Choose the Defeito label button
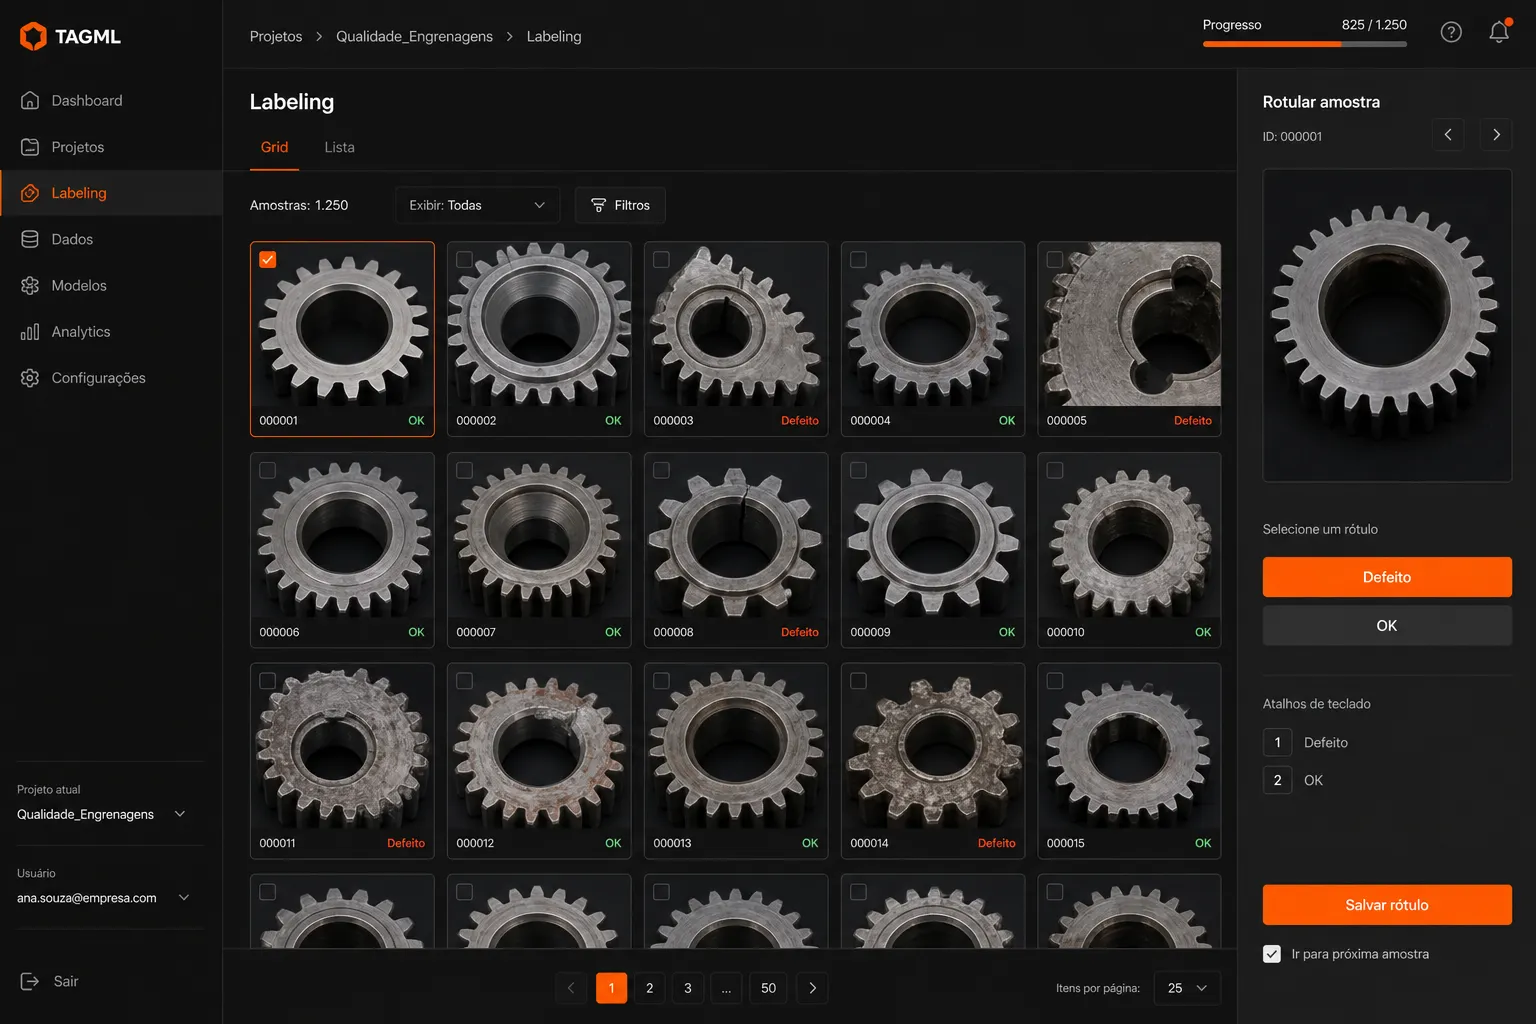This screenshot has height=1024, width=1536. tap(1387, 577)
